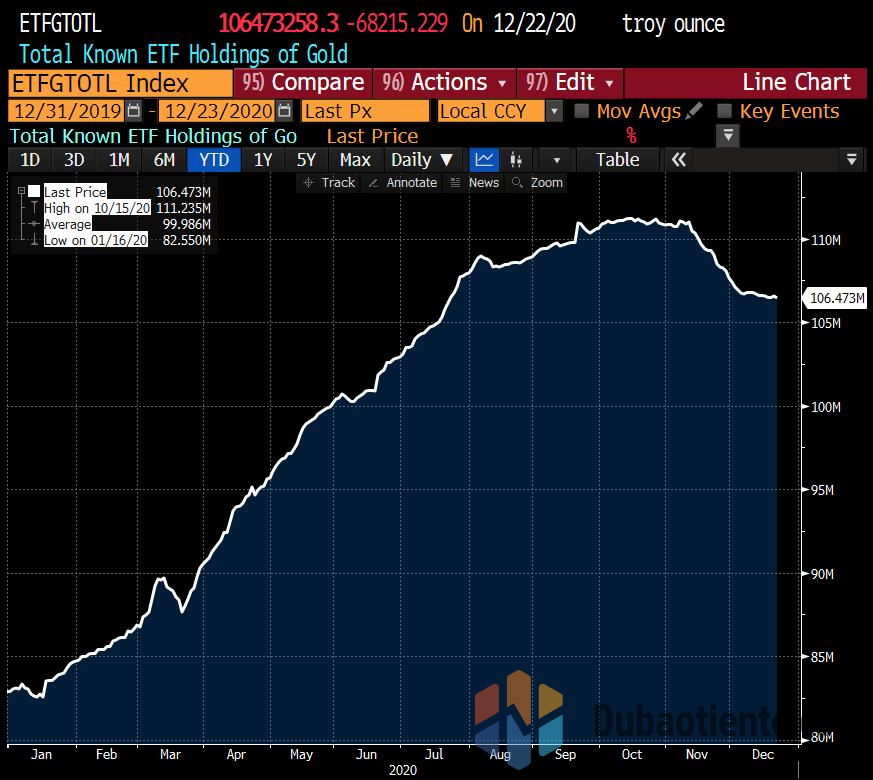
Task: Open the start date calendar picker
Action: [134, 111]
